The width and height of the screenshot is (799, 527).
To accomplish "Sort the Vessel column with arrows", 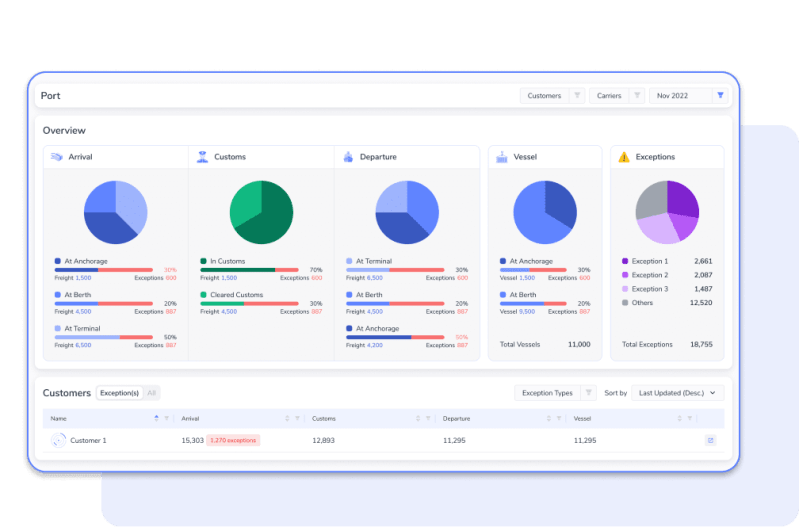I will point(680,418).
